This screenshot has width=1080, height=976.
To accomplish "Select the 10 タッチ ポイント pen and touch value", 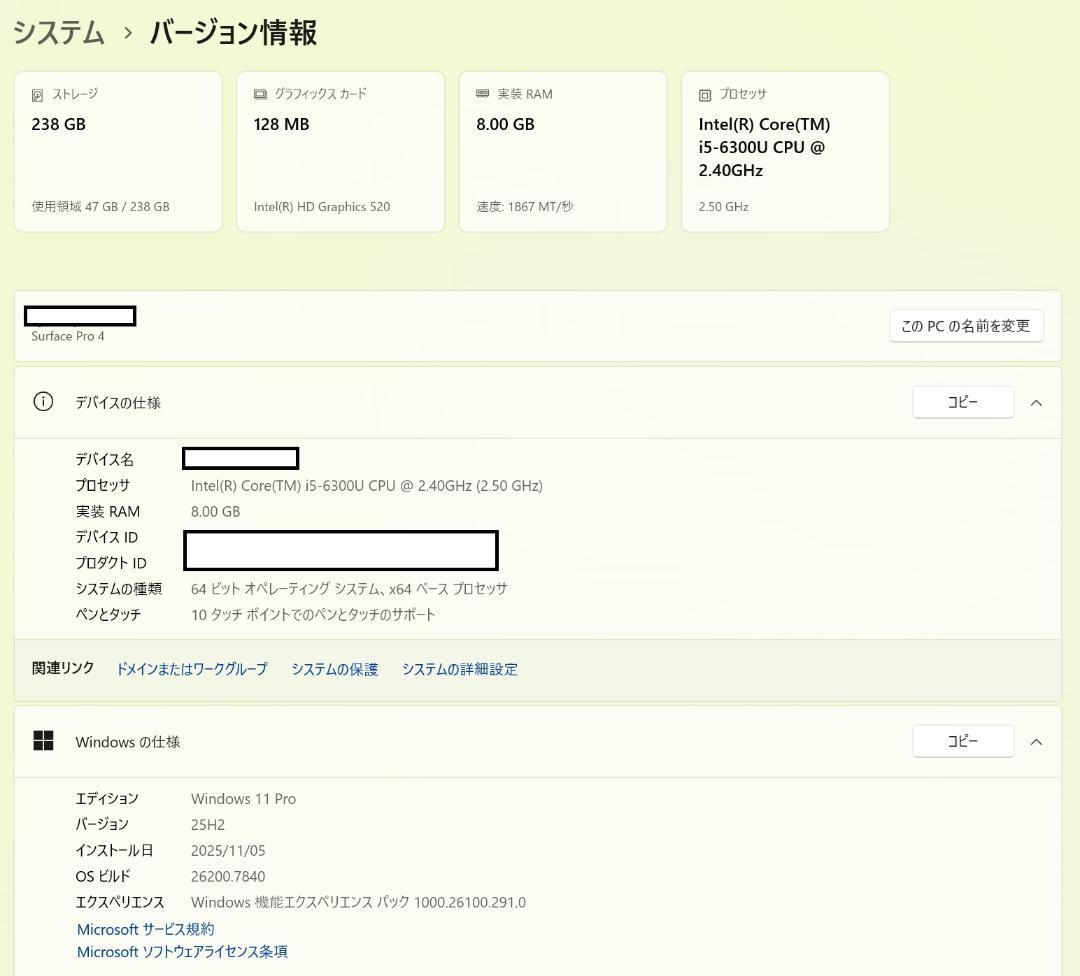I will click(313, 614).
